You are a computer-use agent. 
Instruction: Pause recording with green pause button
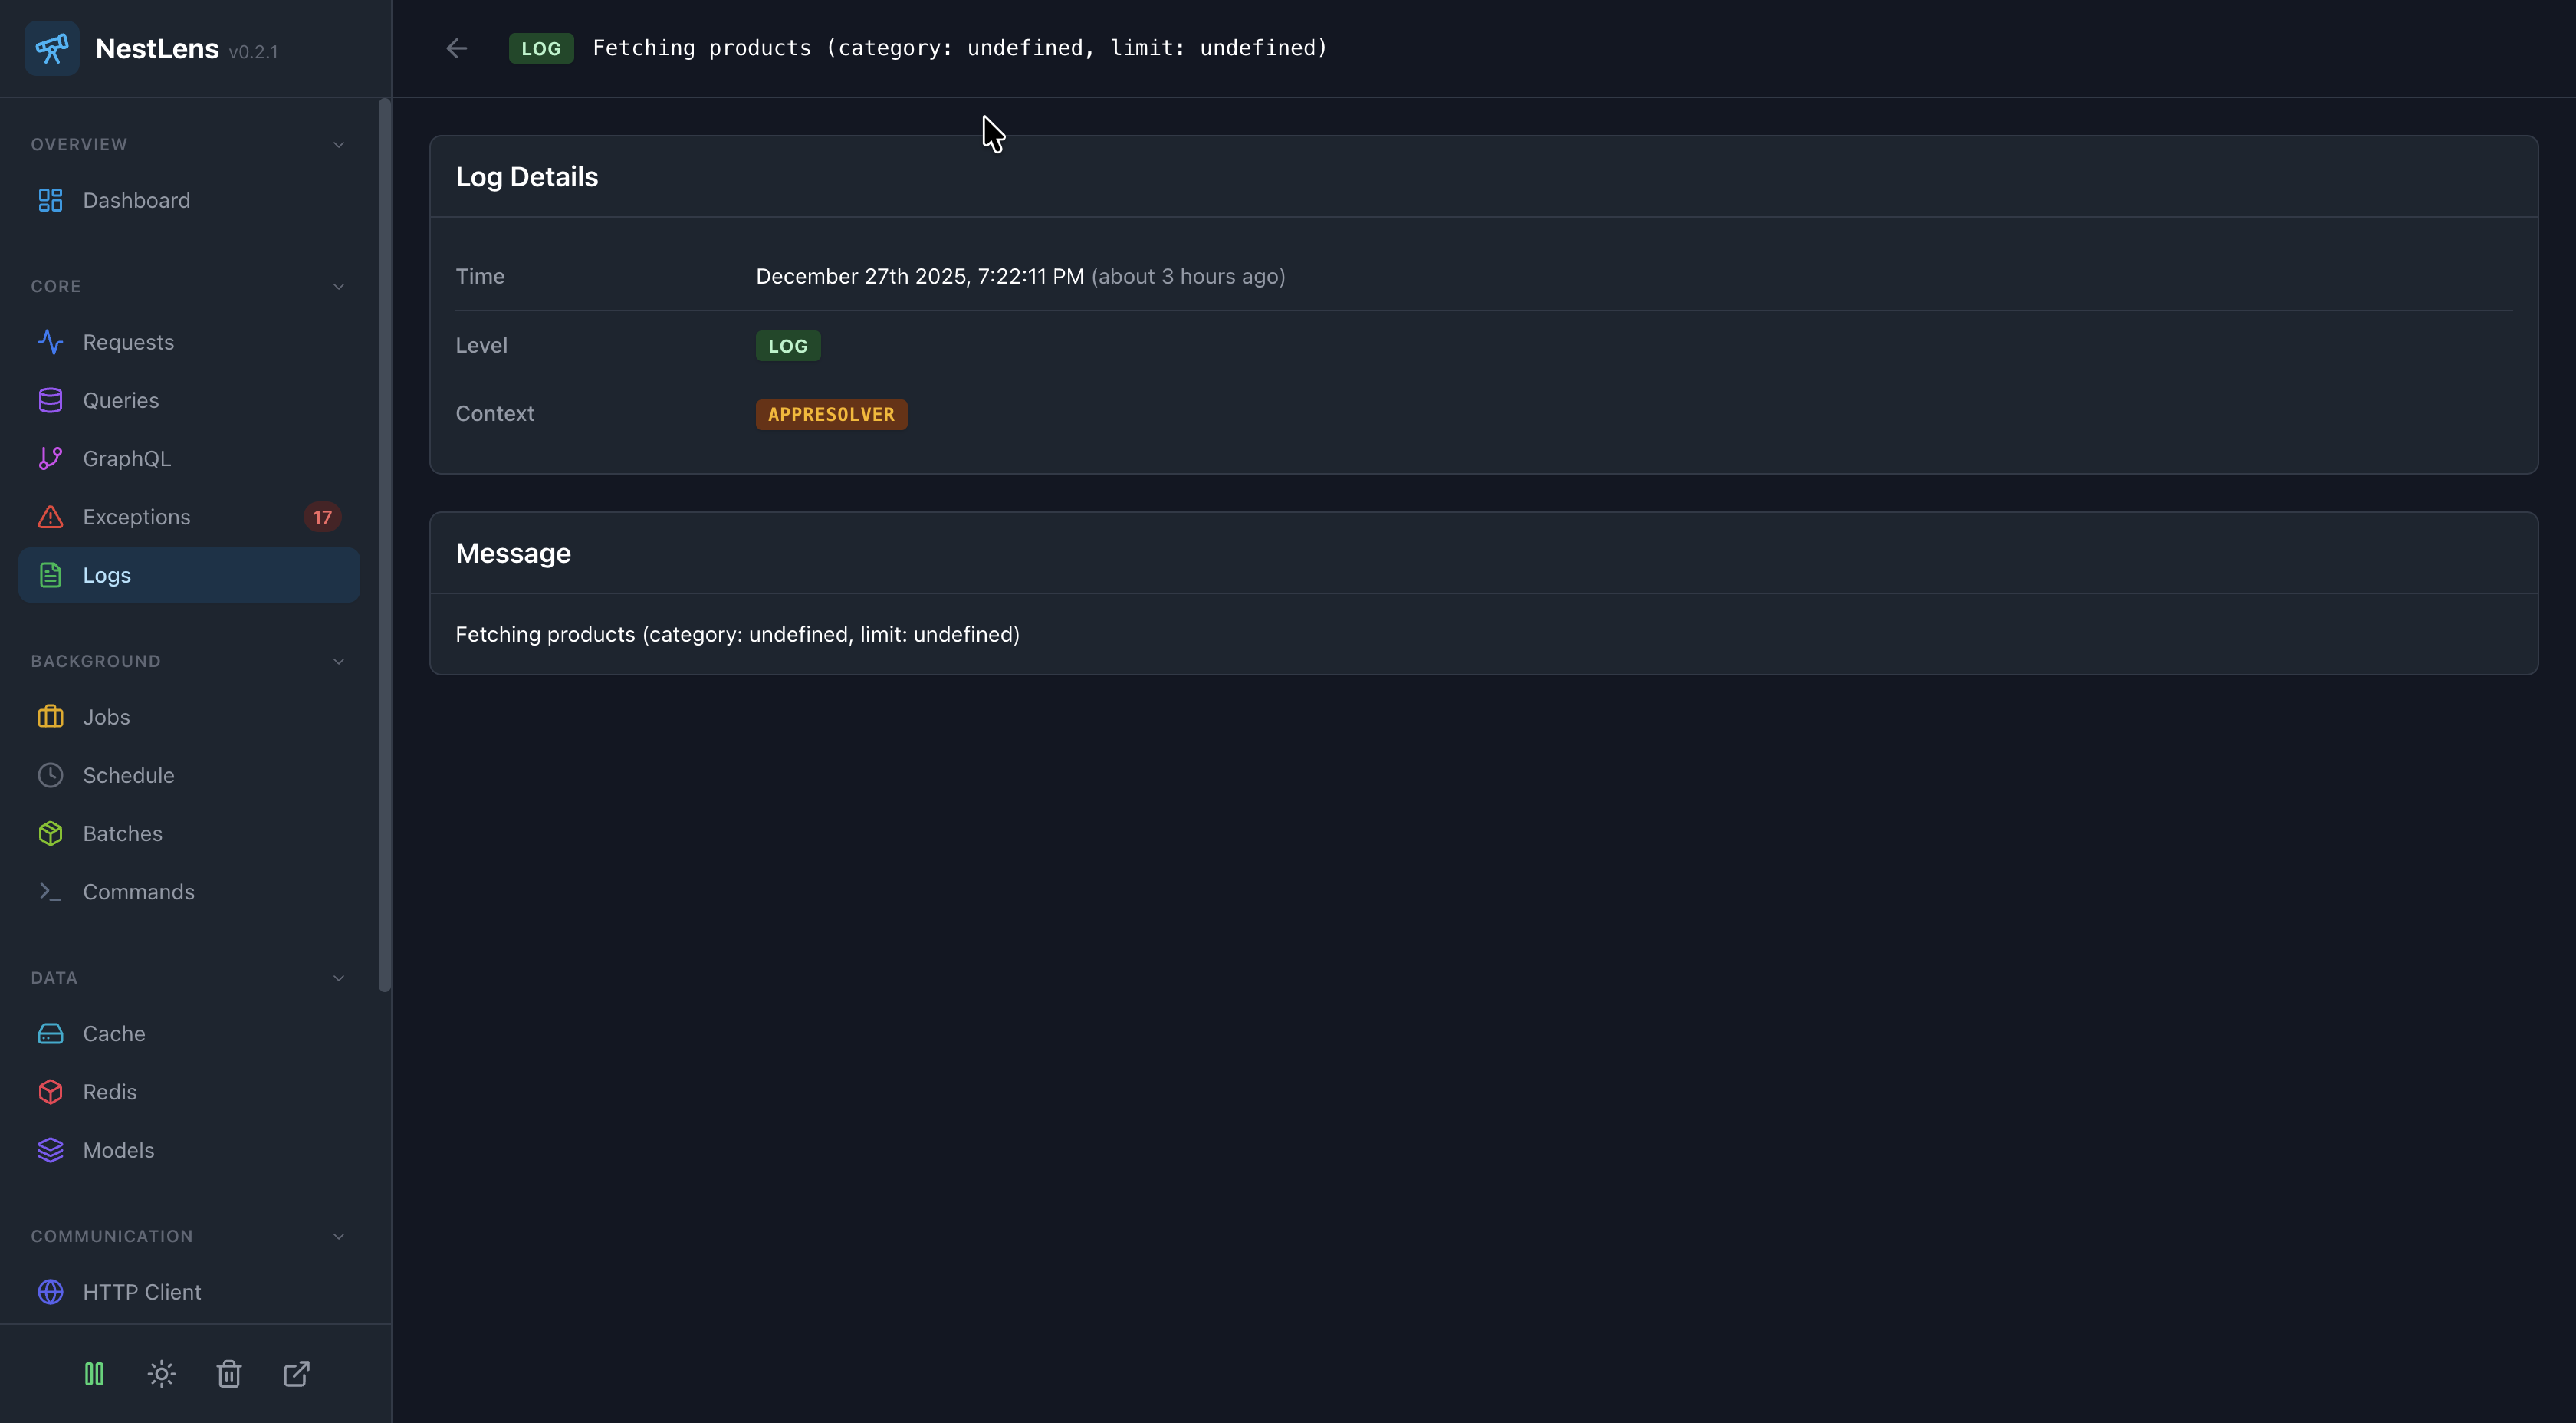click(94, 1374)
